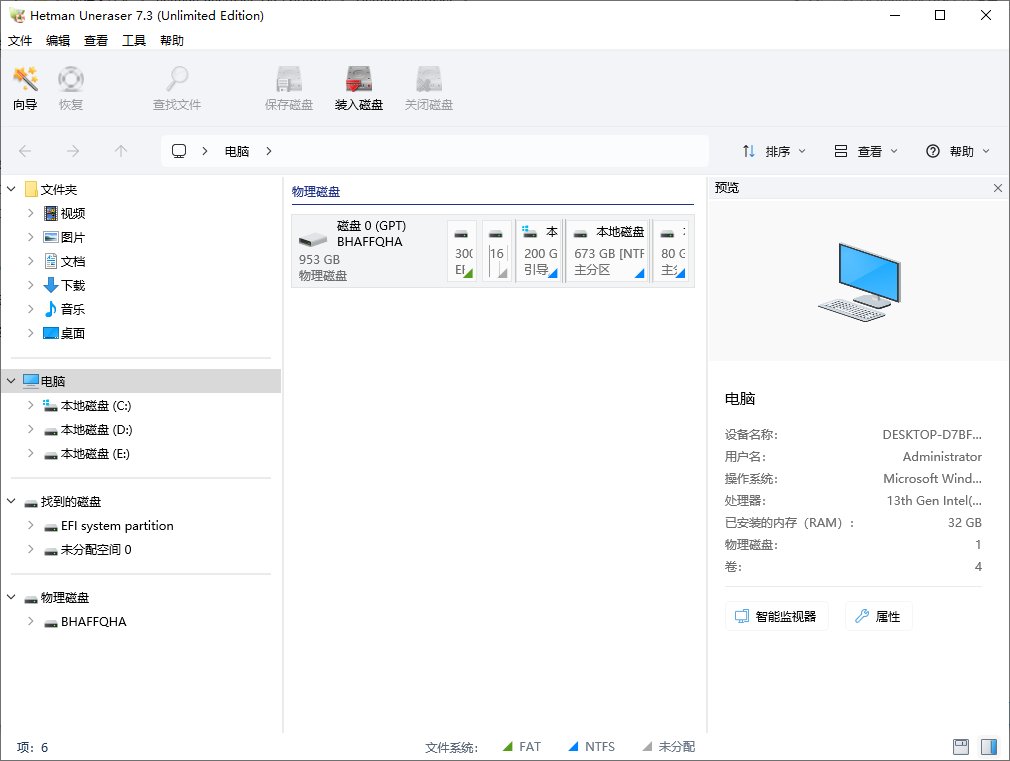Click the computer preview image

click(x=859, y=282)
